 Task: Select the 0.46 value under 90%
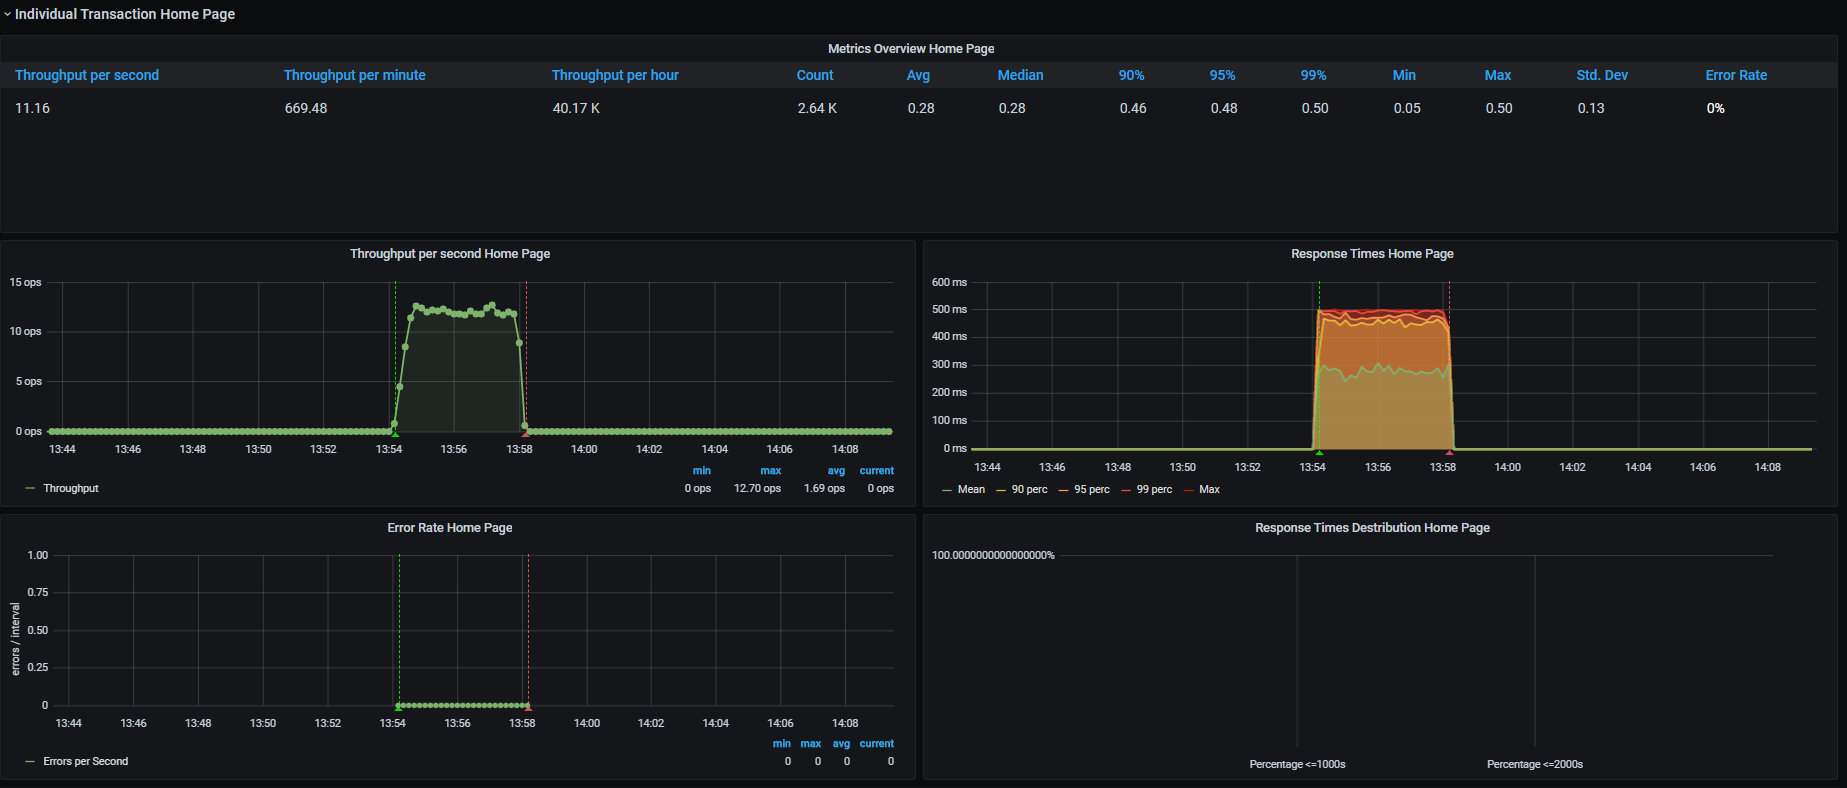click(1133, 108)
